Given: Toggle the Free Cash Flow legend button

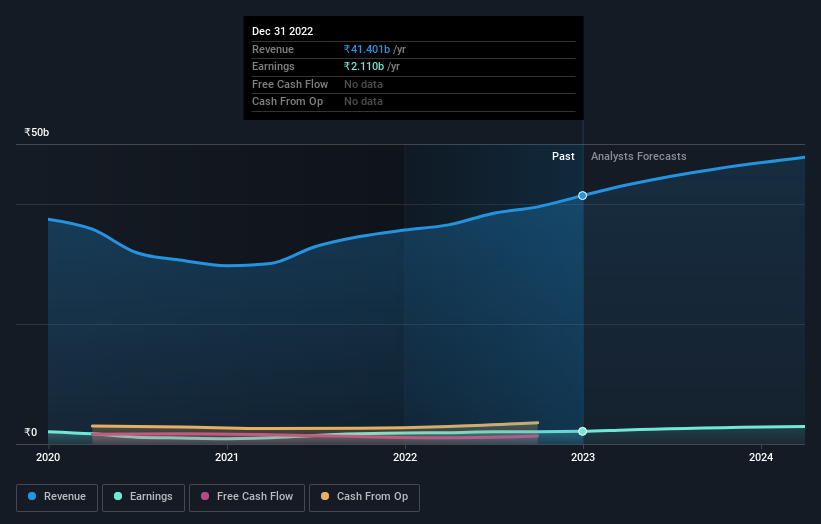Looking at the screenshot, I should click(x=247, y=497).
